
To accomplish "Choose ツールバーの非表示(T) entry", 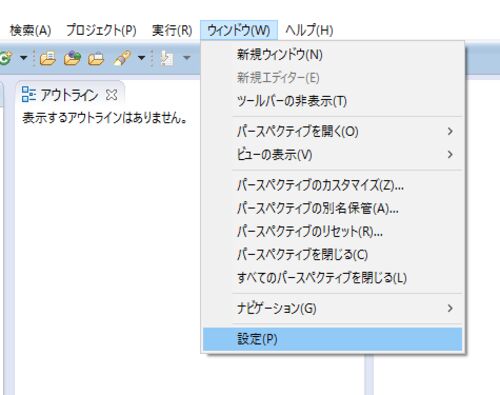I will (332, 101).
